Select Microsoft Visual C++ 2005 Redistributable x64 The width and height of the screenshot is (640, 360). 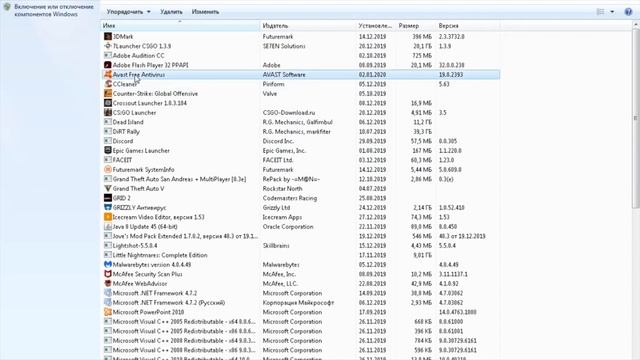300,322
